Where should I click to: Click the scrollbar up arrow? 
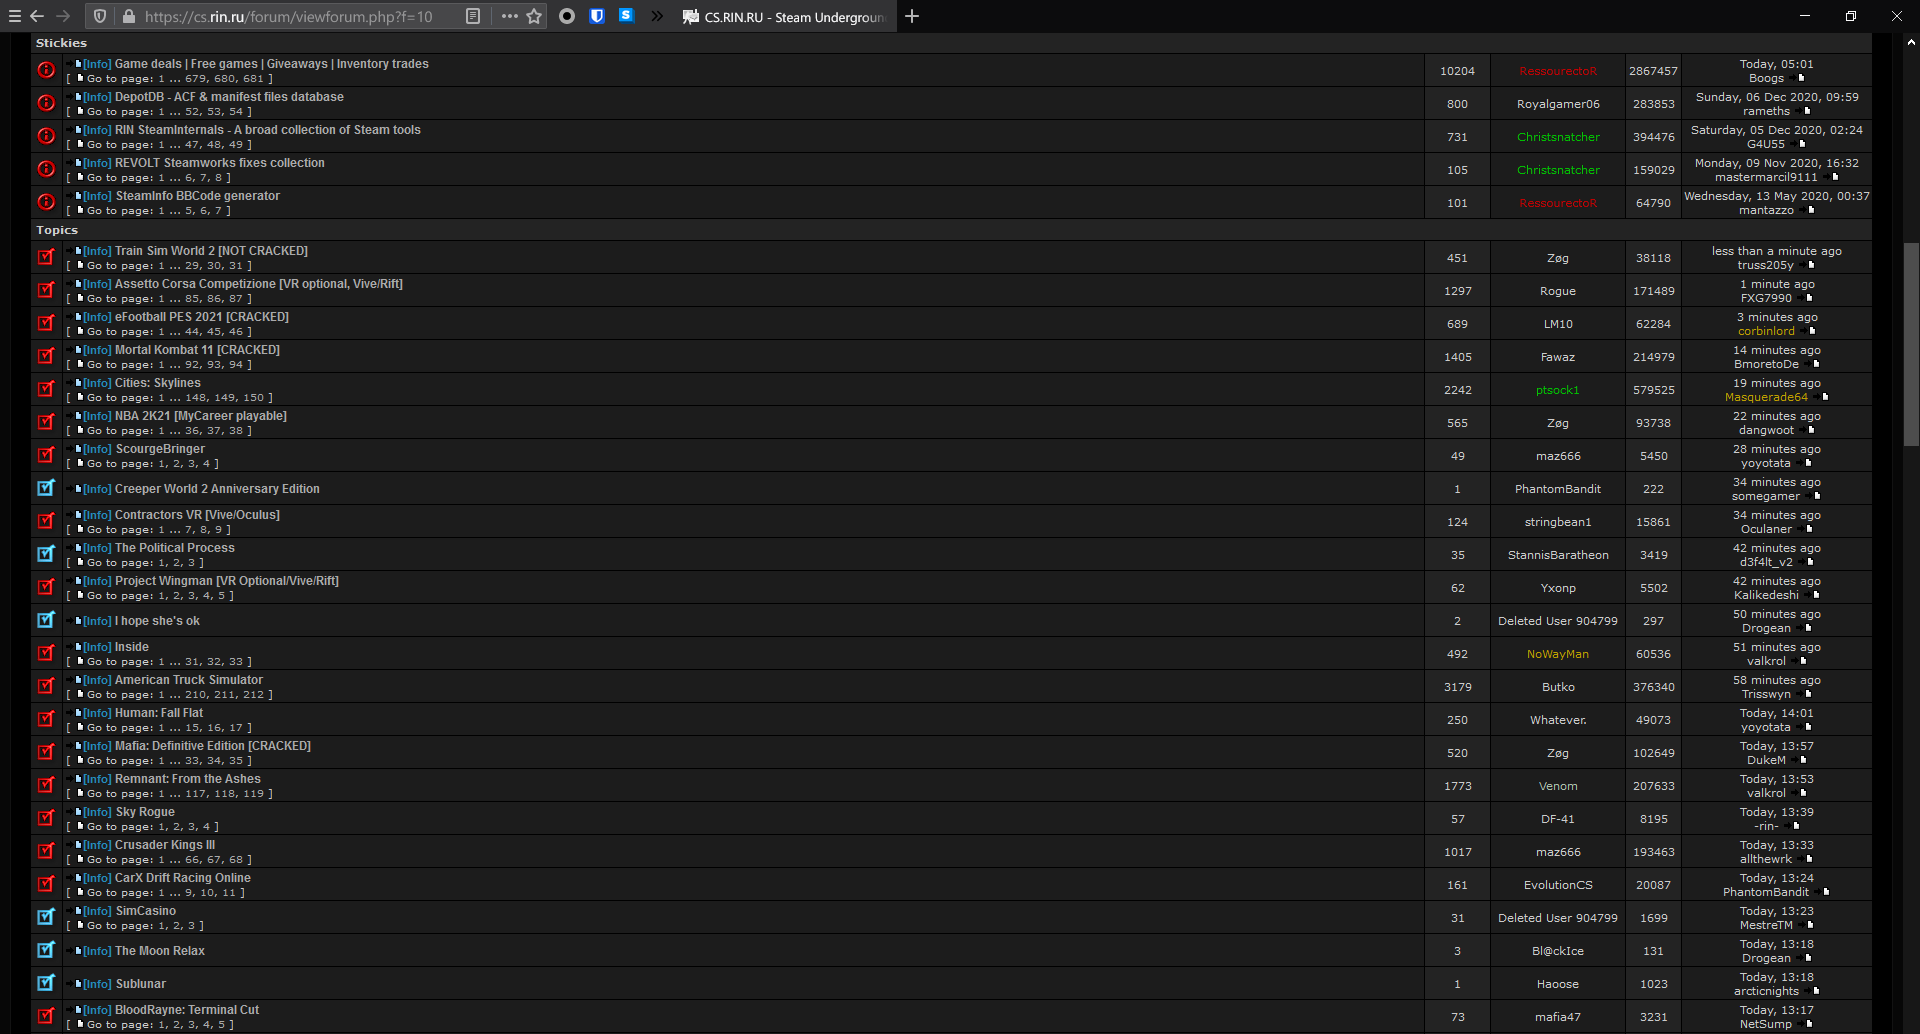click(1911, 42)
